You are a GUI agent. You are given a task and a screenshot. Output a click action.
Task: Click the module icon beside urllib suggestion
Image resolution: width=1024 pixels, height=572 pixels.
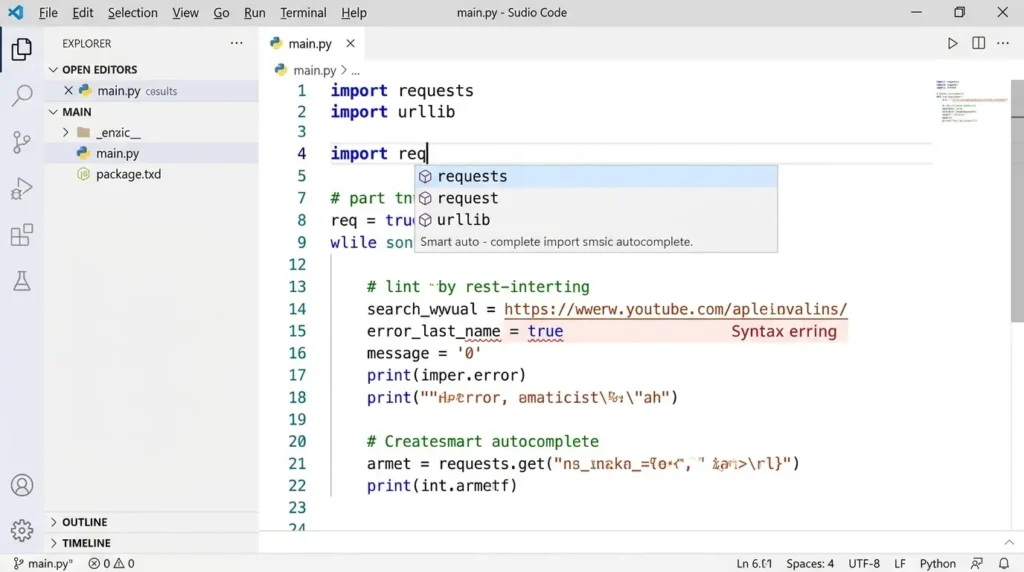click(425, 220)
